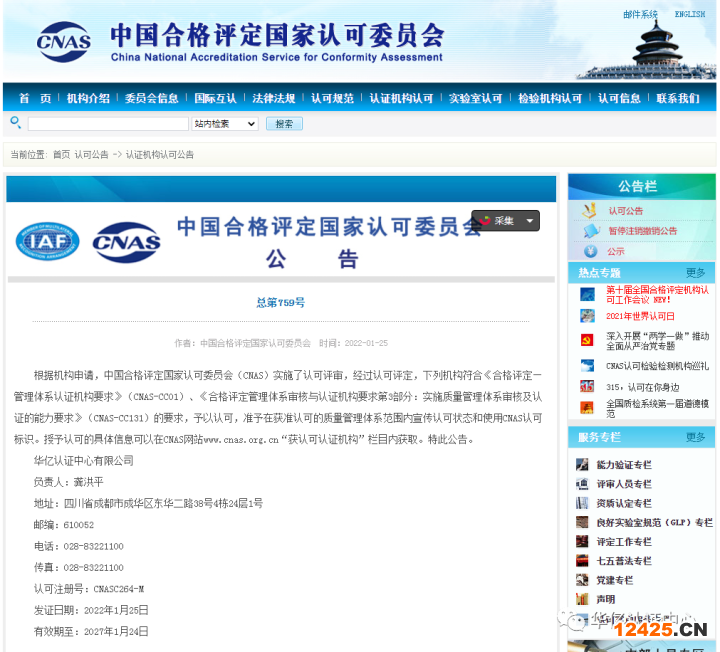Open 认可公告 link in 公告栏
This screenshot has height=652, width=720.
(625, 211)
